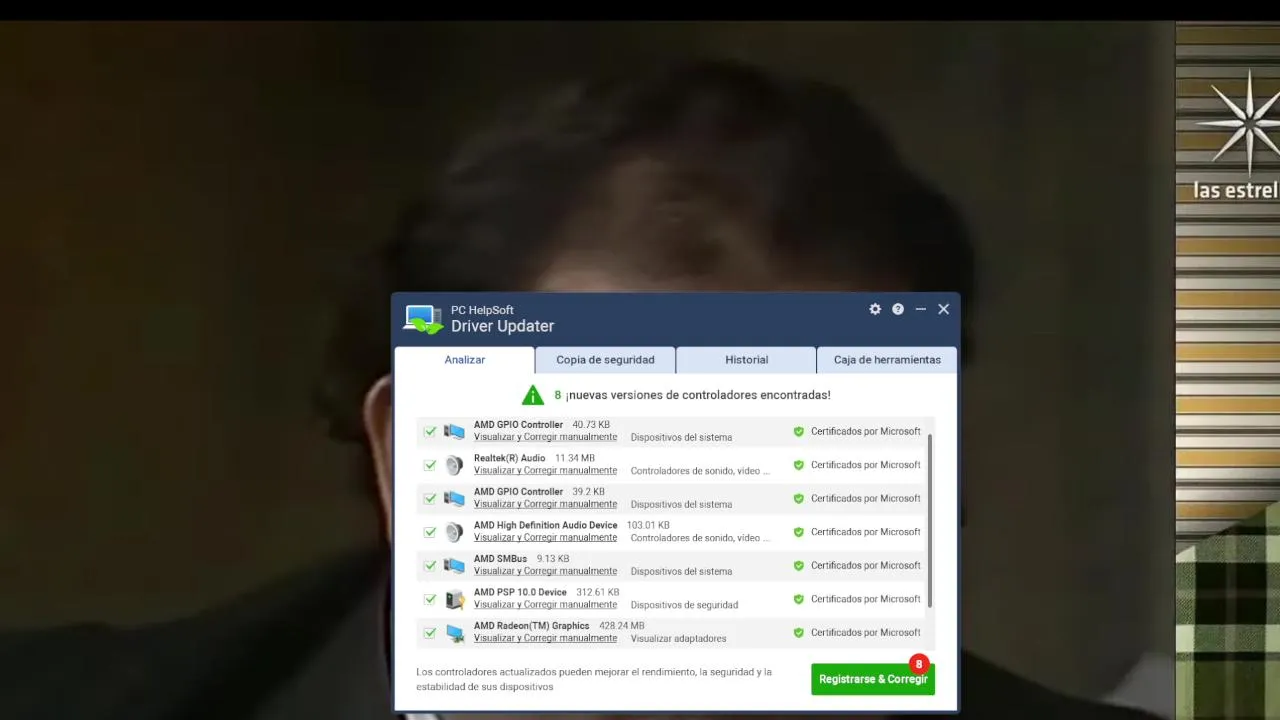
Task: Click Visualizar y Corregir manualmente for AMD GPIO Controller 39.2 KB
Action: coord(545,504)
